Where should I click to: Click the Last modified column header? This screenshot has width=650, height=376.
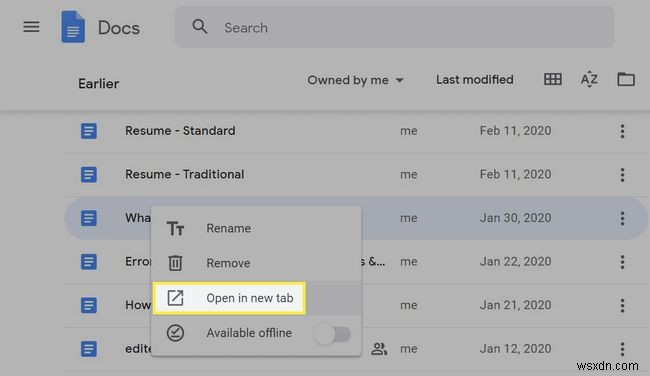click(x=475, y=80)
